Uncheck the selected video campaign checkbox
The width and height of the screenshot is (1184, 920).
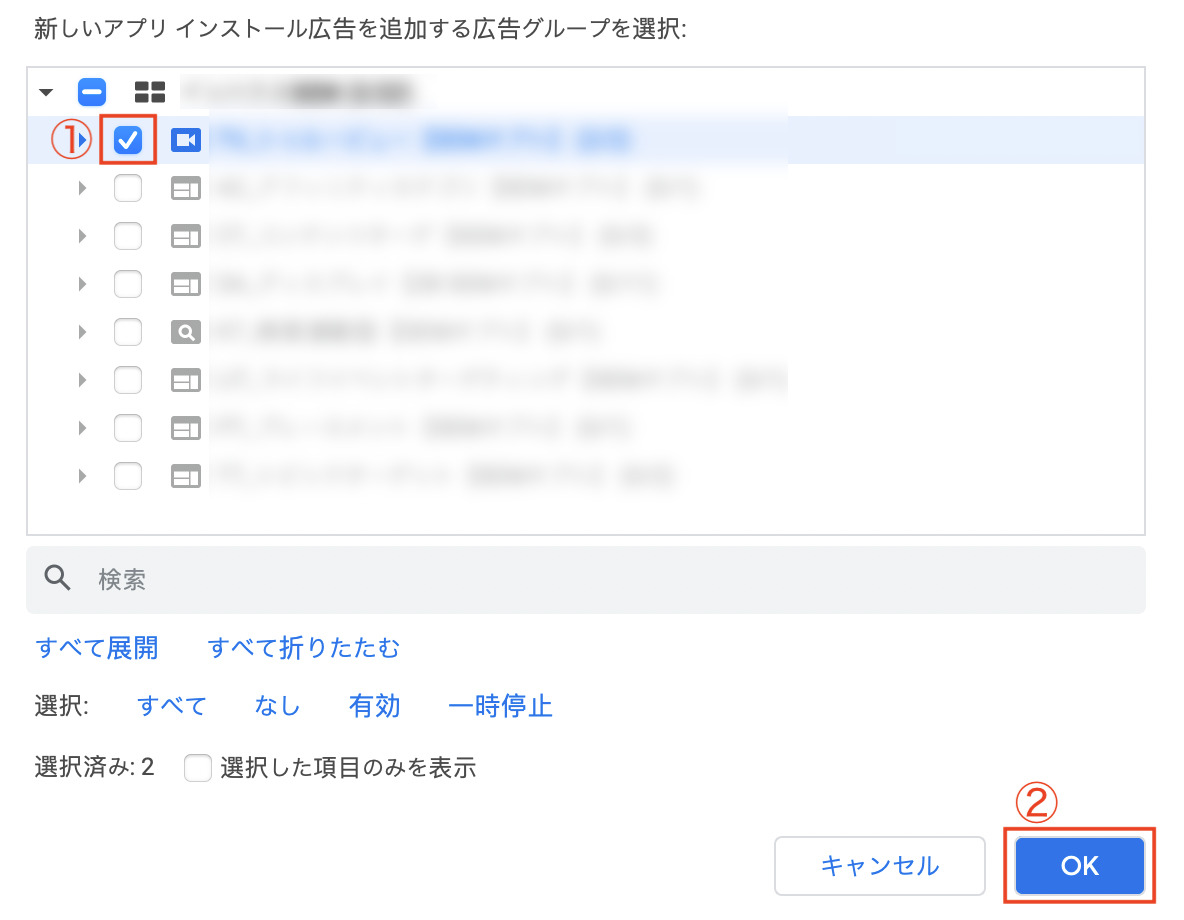(x=129, y=141)
